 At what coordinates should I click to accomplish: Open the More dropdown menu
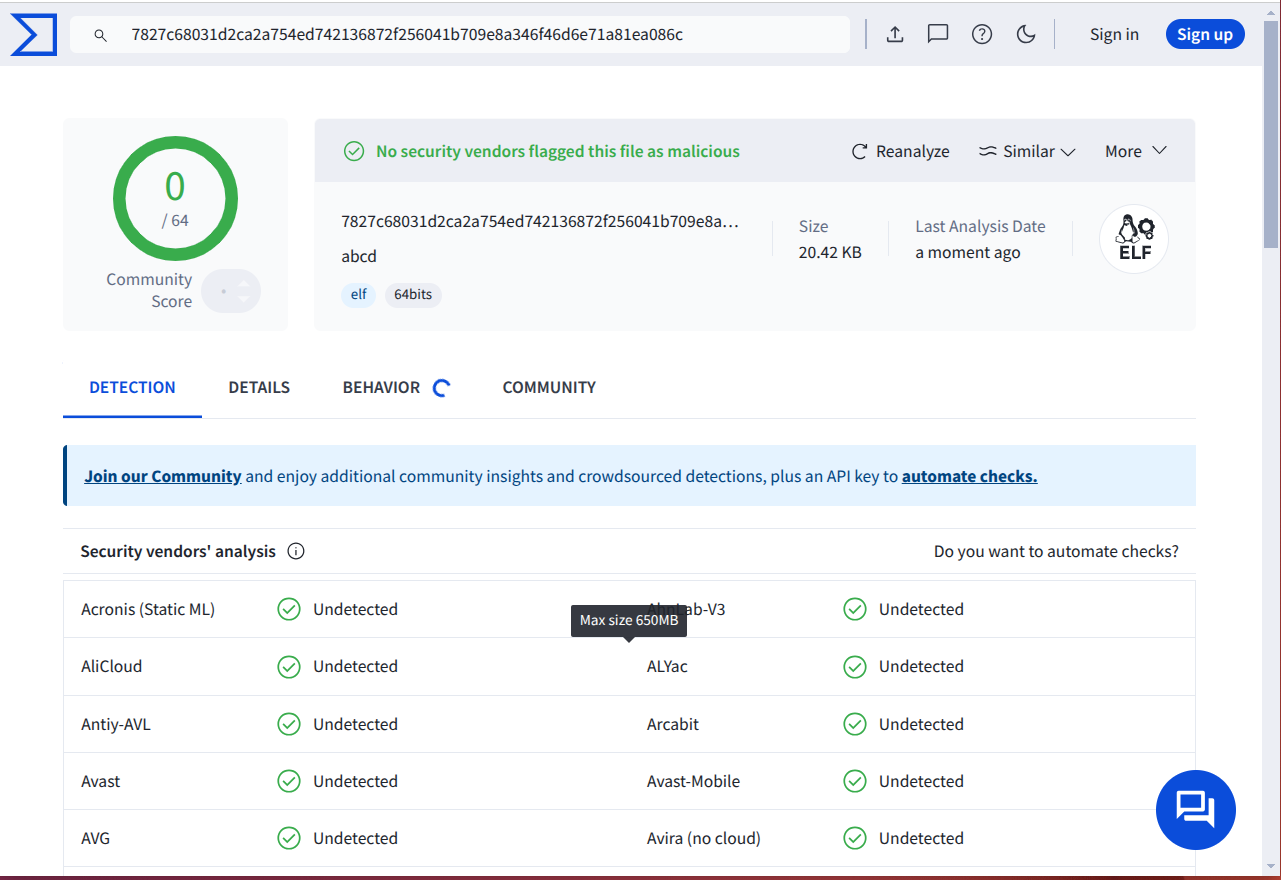pos(1136,151)
